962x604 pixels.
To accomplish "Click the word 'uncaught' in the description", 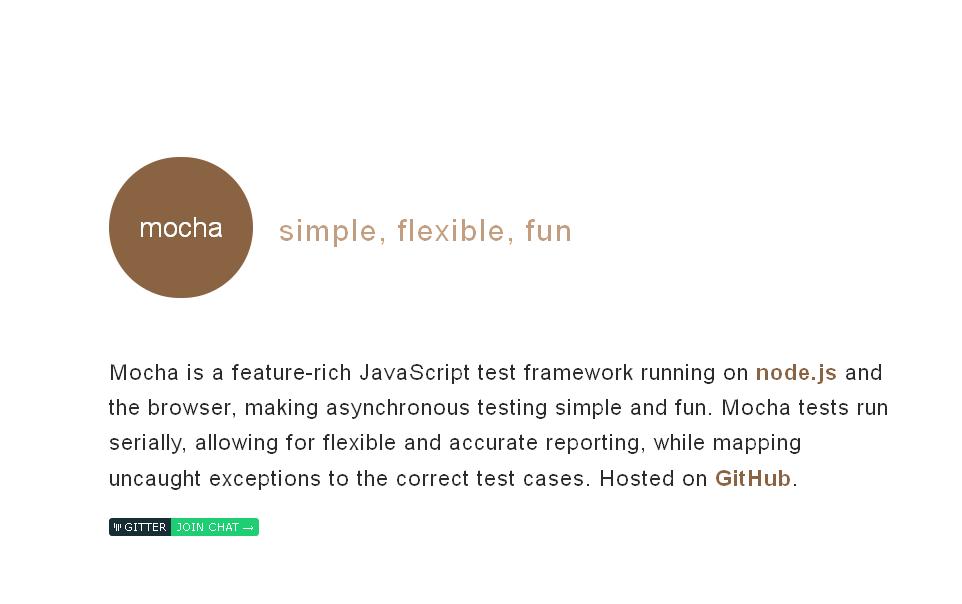I will click(x=155, y=478).
